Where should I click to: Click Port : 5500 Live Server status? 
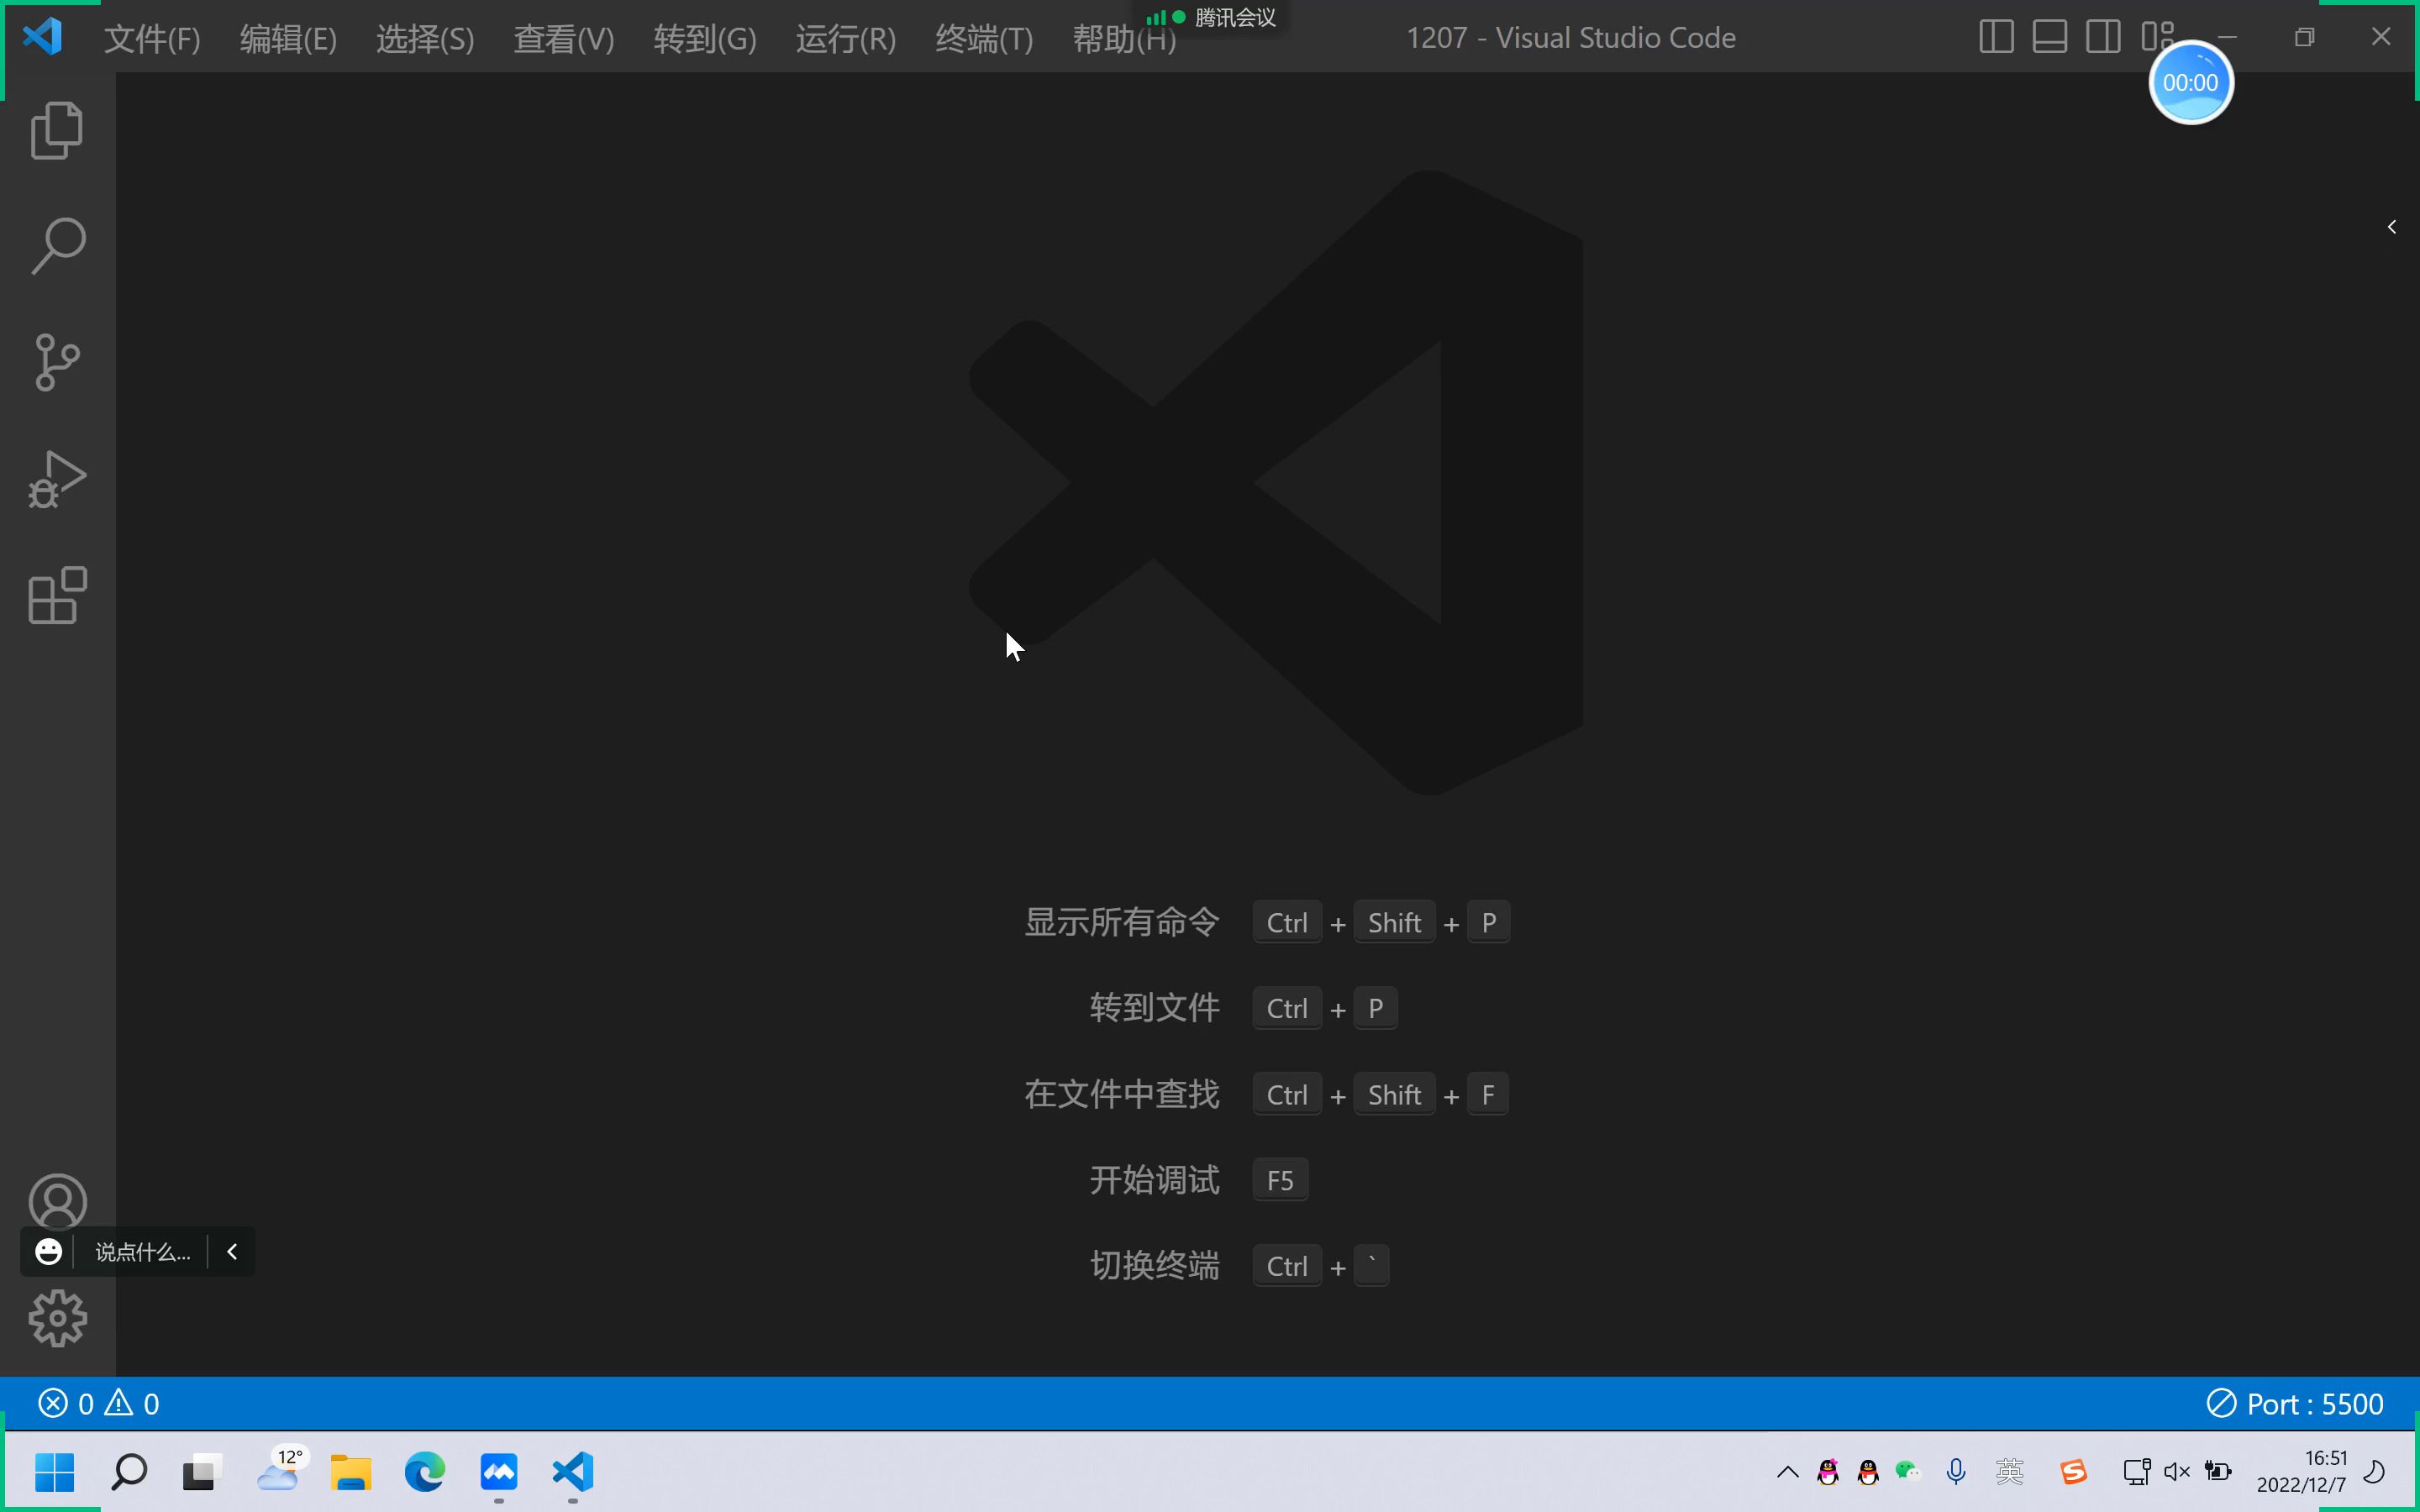pyautogui.click(x=2294, y=1403)
